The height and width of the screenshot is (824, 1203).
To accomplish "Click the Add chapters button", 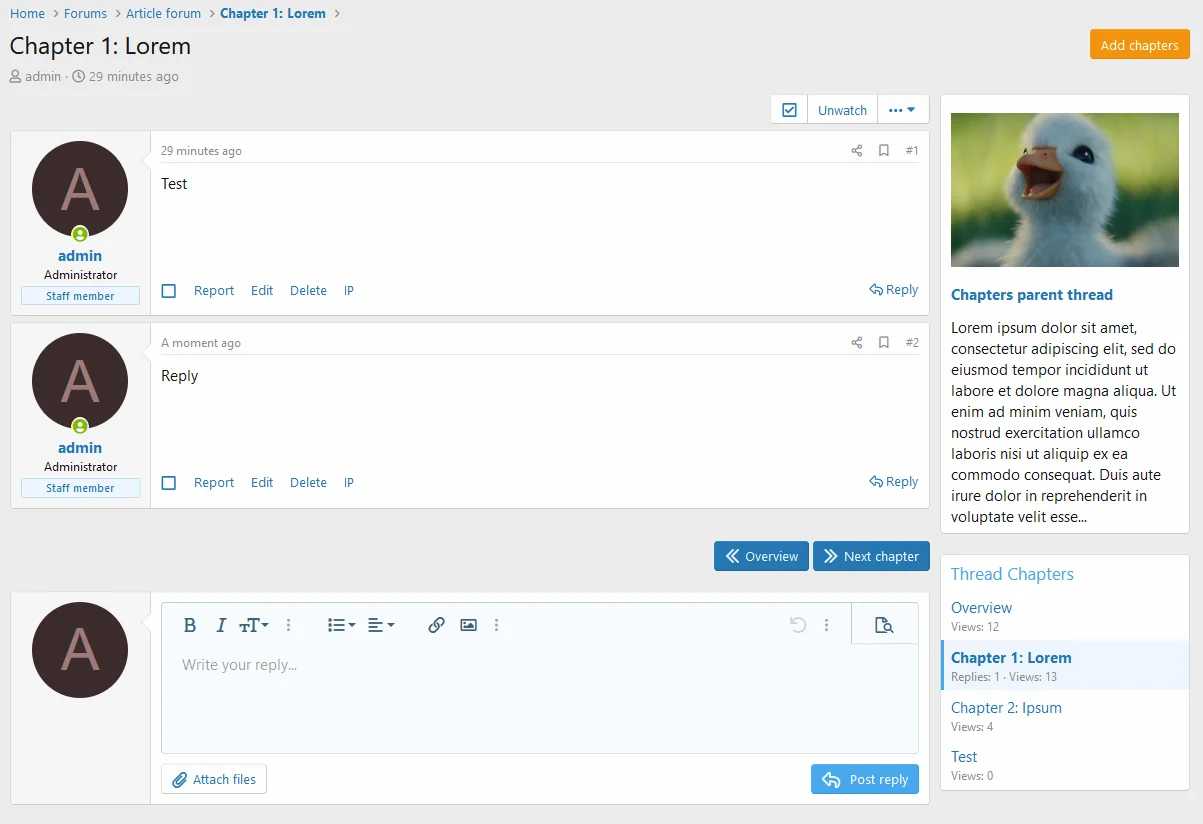I will [x=1139, y=44].
